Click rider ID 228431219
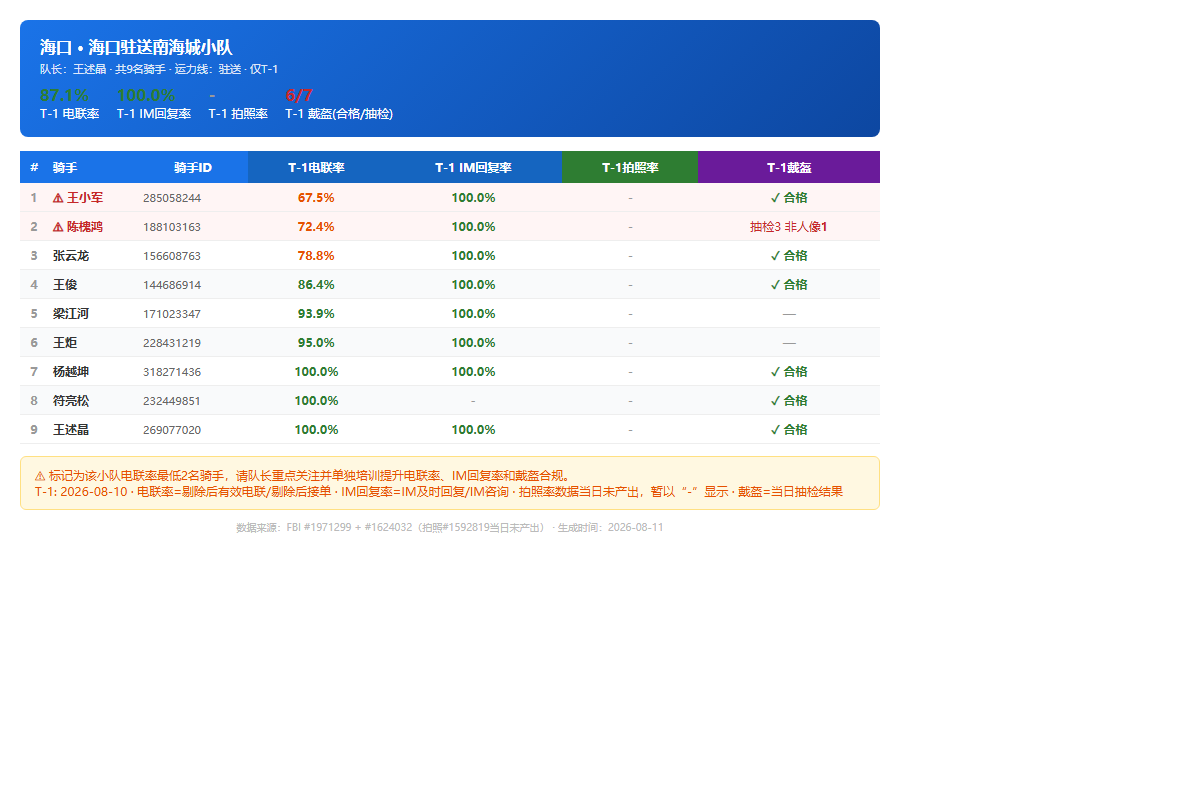The width and height of the screenshot is (1200, 800). point(172,343)
